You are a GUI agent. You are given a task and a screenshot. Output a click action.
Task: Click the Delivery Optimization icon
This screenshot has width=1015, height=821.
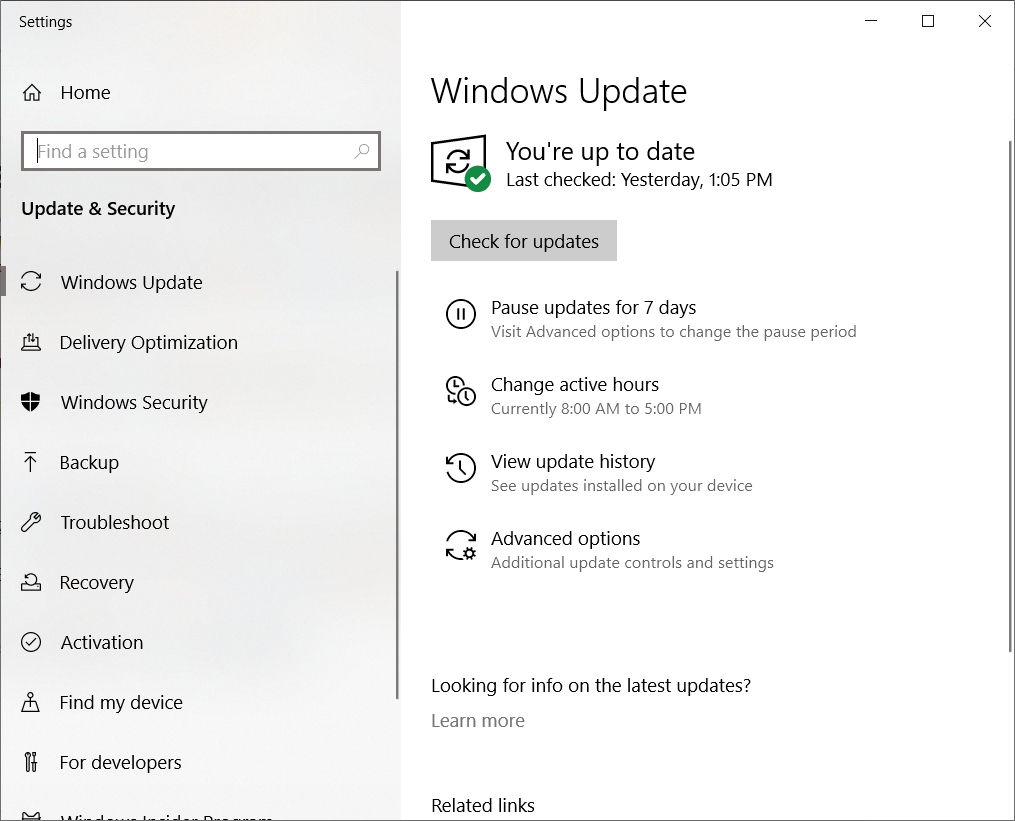pyautogui.click(x=31, y=343)
